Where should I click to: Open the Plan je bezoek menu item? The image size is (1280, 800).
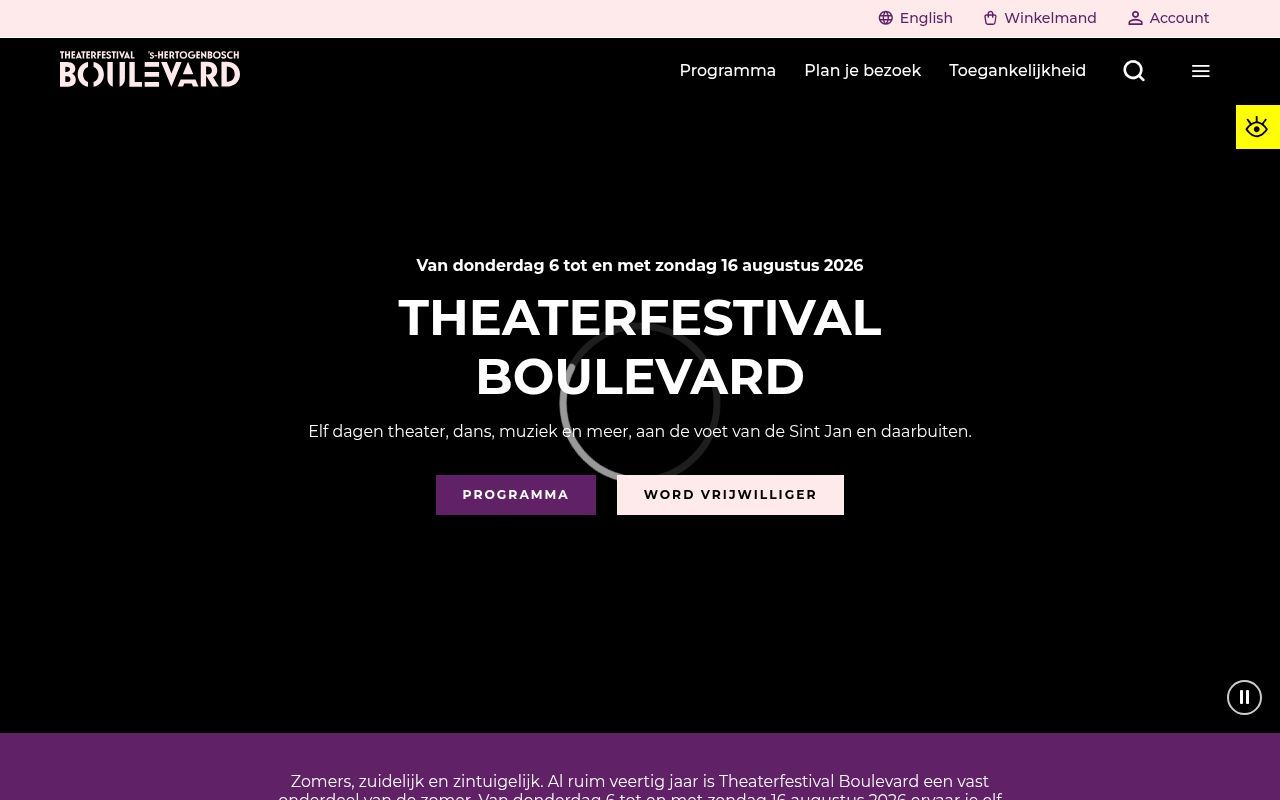coord(862,71)
